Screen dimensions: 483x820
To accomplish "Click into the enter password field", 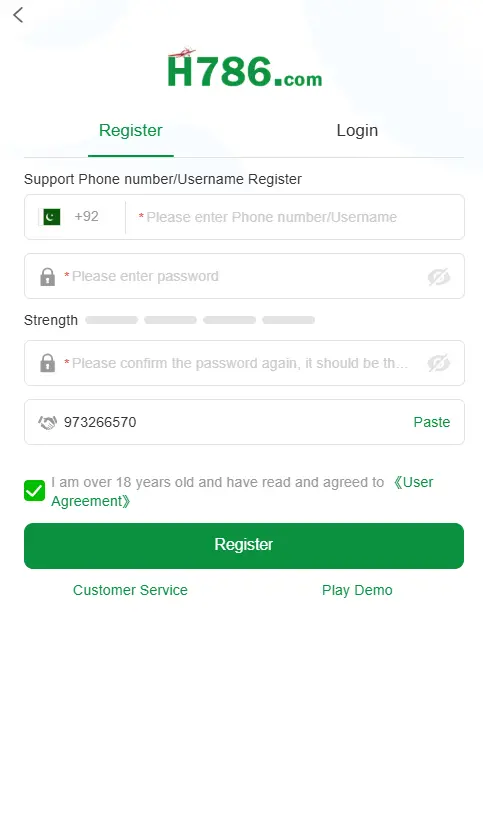I will pyautogui.click(x=244, y=276).
